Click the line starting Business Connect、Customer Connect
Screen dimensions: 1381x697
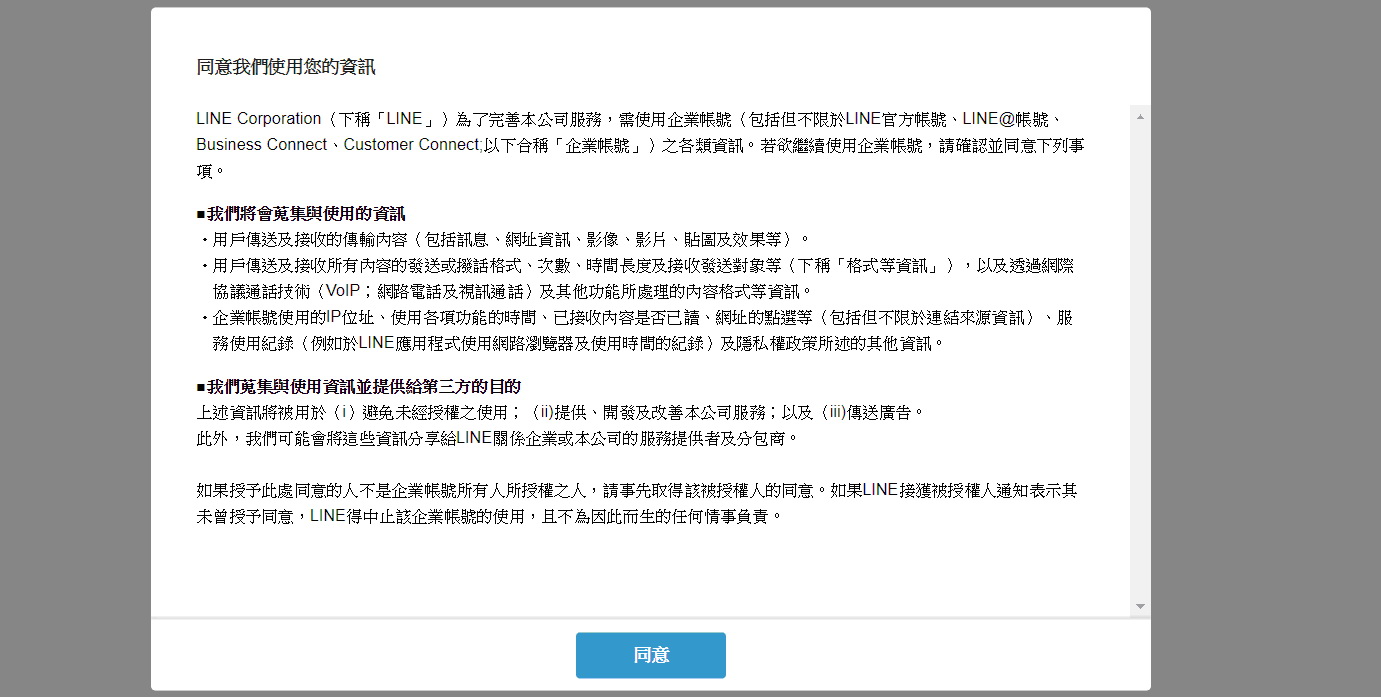[x=641, y=145]
